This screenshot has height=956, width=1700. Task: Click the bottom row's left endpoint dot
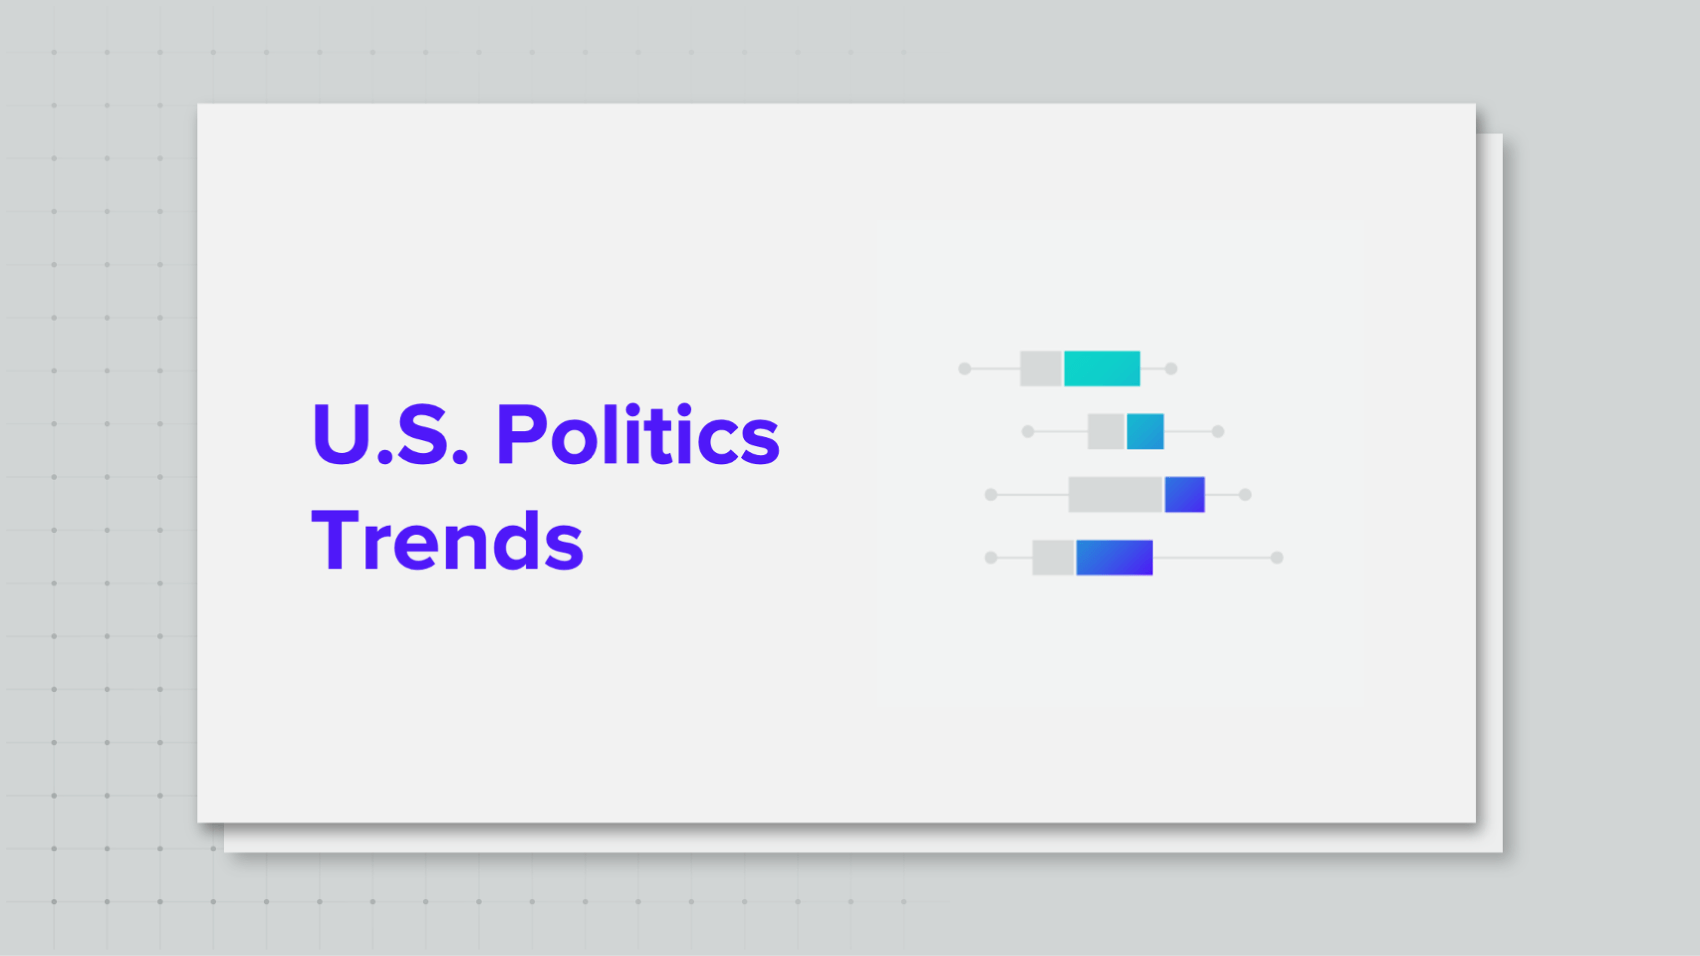click(991, 558)
